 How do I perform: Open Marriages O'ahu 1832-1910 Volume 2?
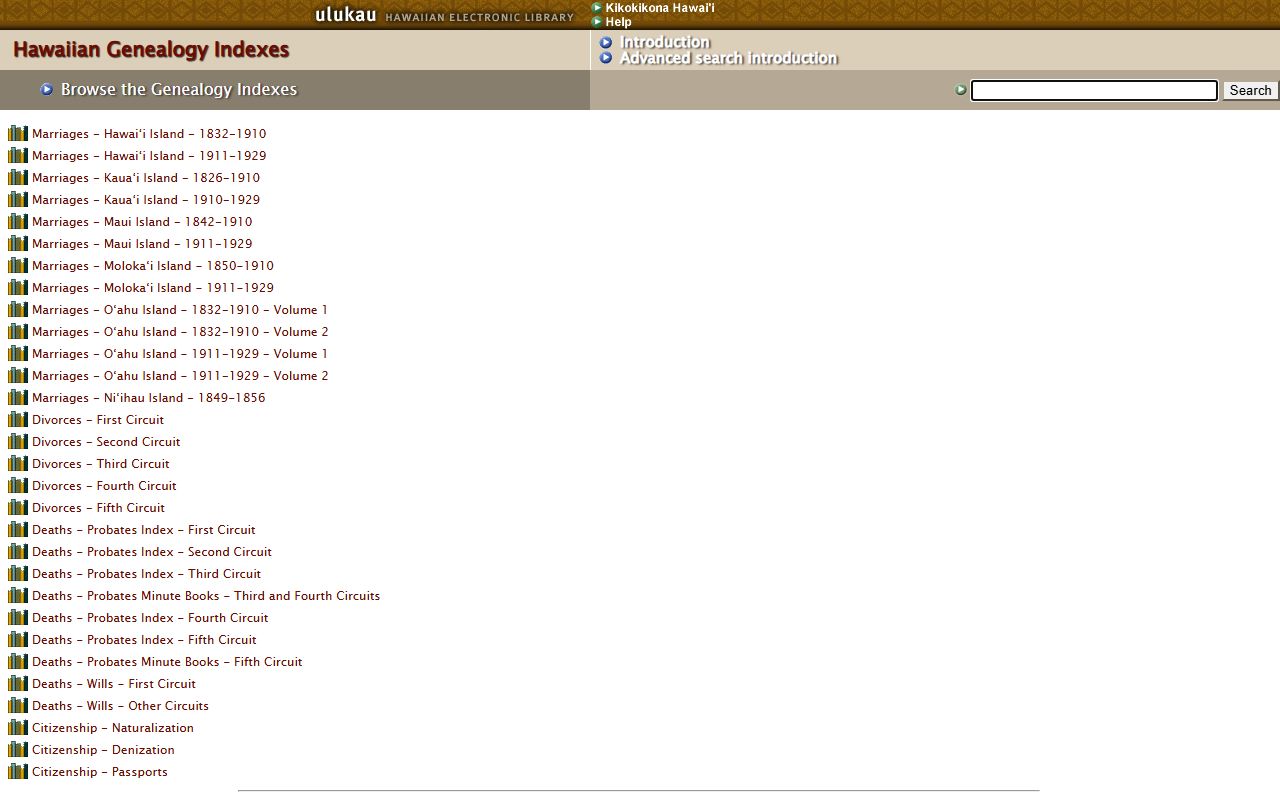point(180,331)
